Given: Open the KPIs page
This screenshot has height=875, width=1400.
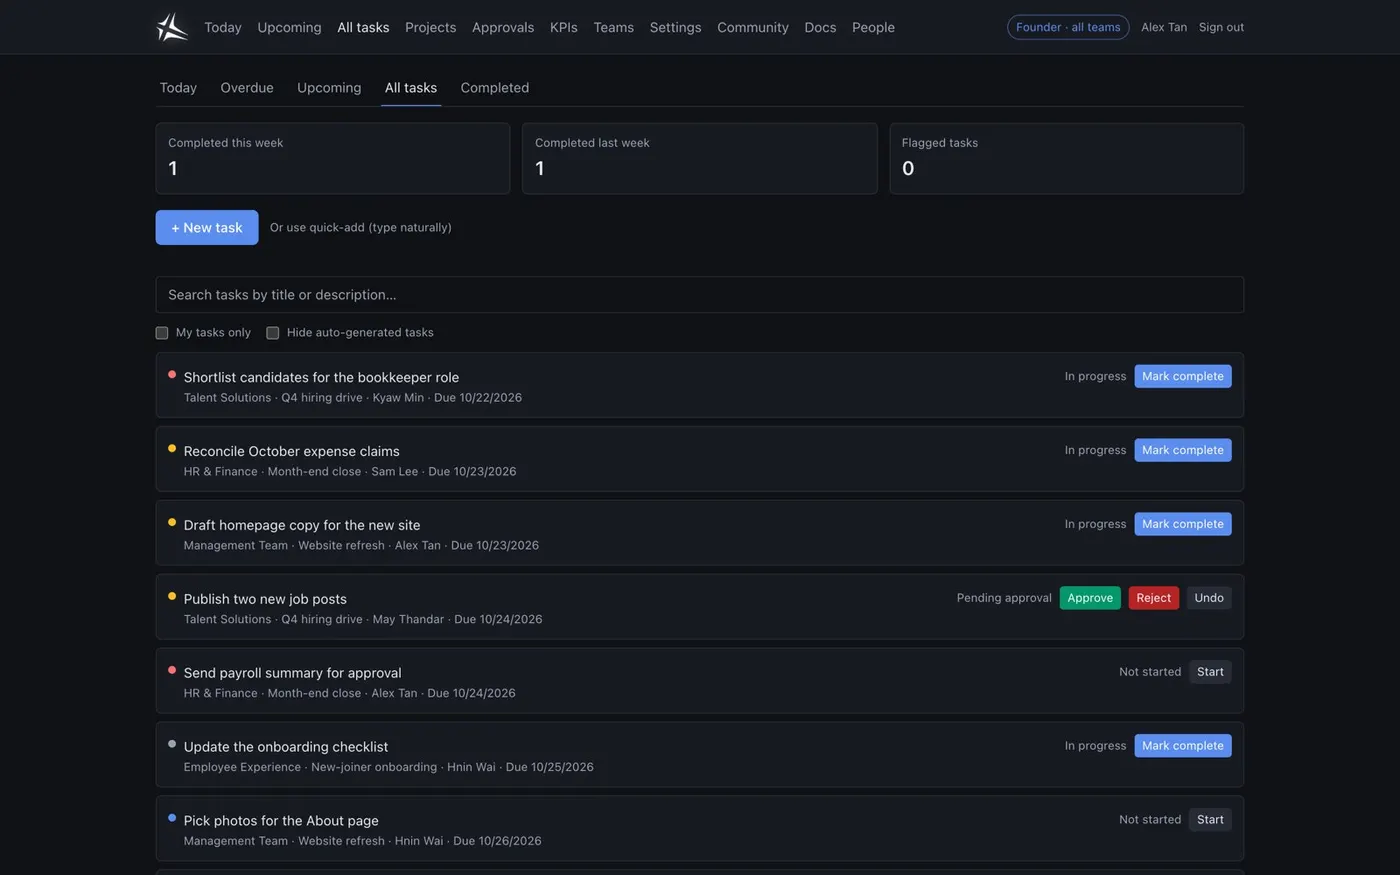Looking at the screenshot, I should point(564,27).
